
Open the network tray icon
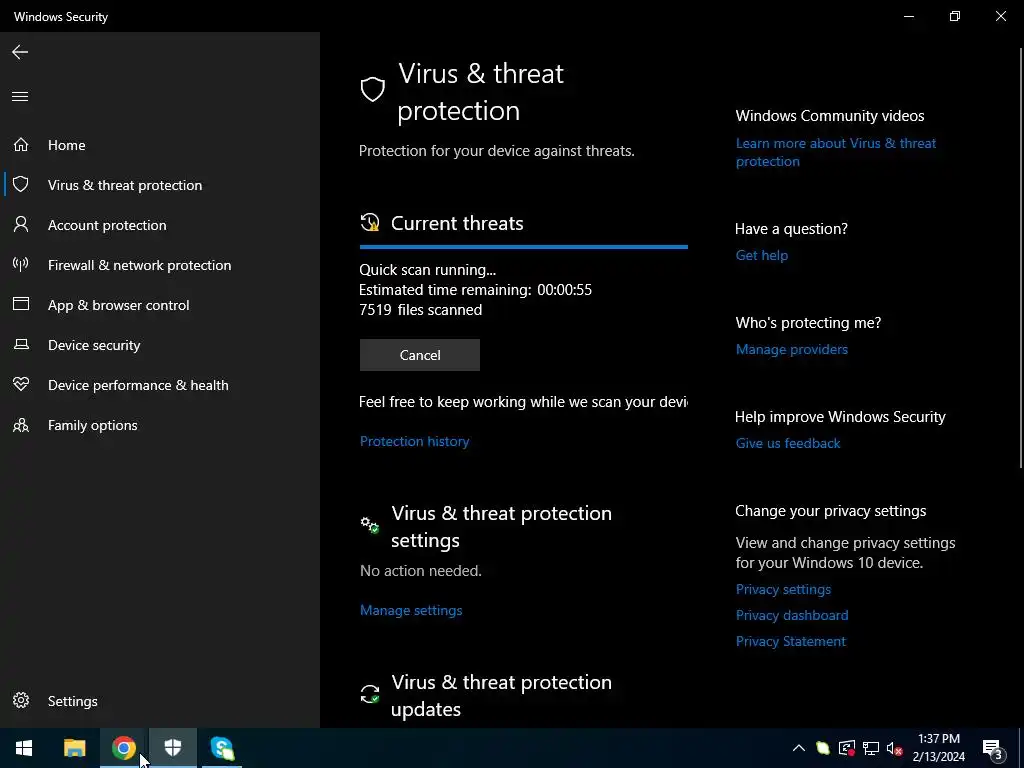pyautogui.click(x=871, y=748)
